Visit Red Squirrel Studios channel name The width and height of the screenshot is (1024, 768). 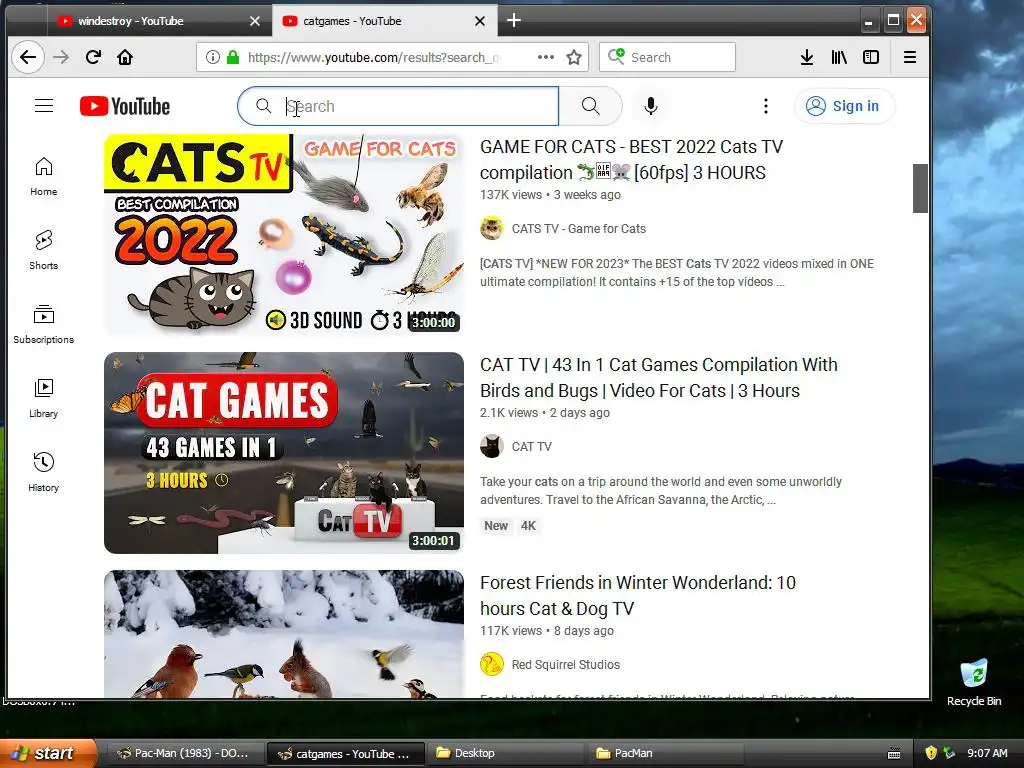click(566, 665)
